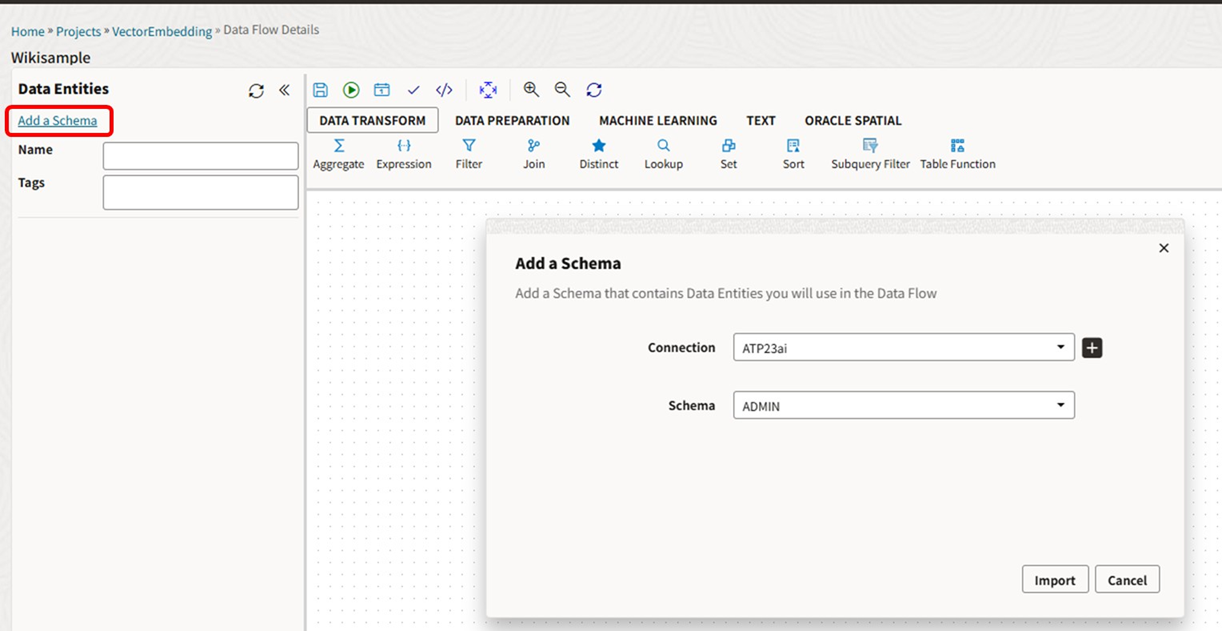Switch to the Text tab
This screenshot has width=1222, height=631.
761,120
